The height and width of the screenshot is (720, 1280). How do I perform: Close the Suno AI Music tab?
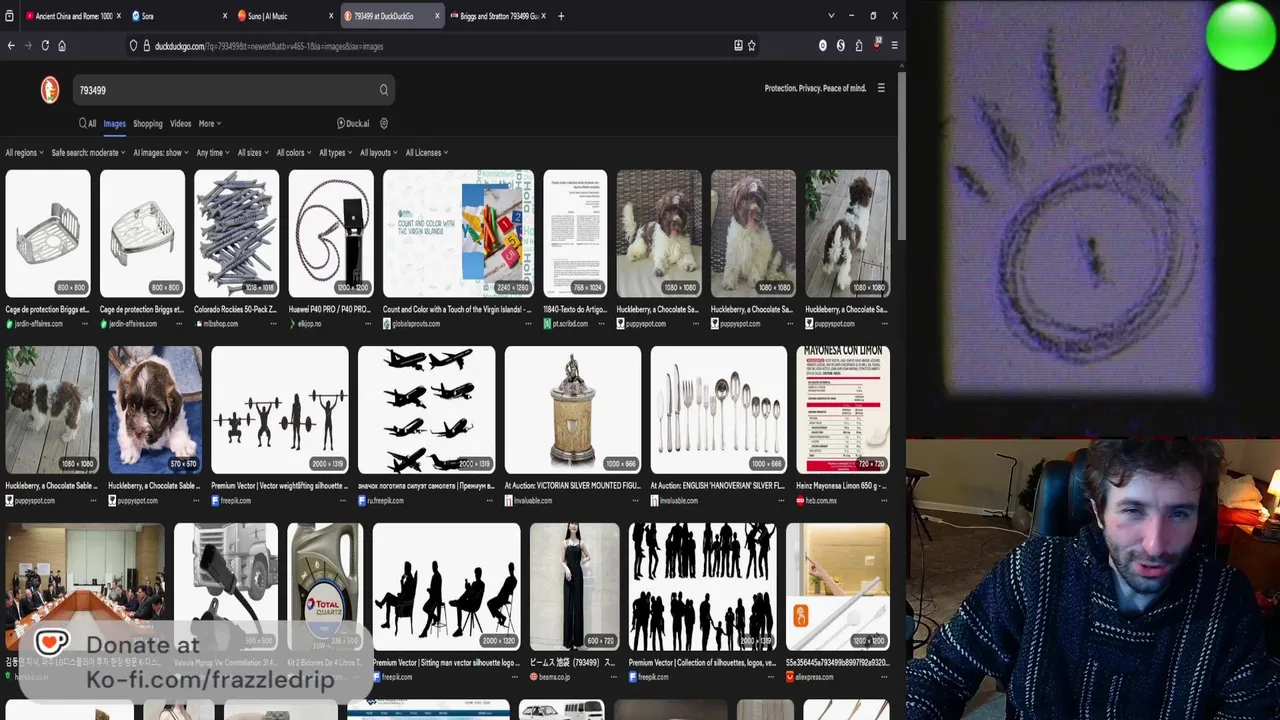[x=331, y=16]
